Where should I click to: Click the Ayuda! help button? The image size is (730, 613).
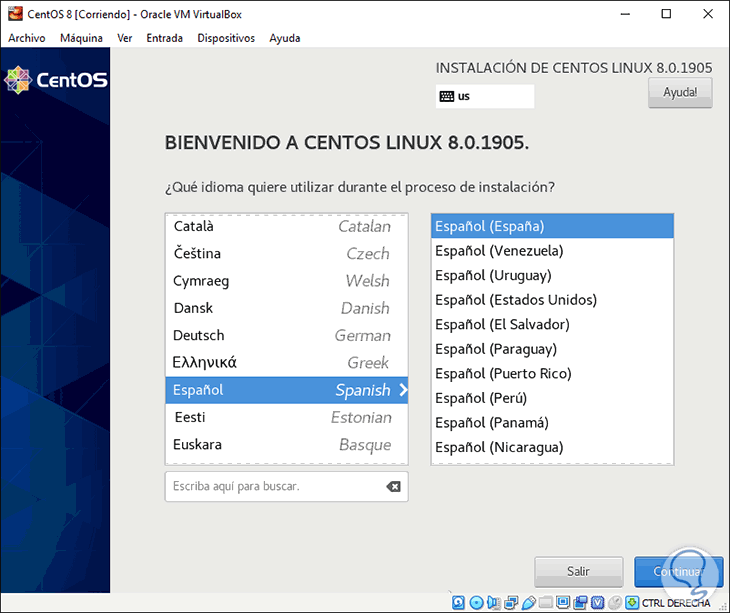(680, 93)
